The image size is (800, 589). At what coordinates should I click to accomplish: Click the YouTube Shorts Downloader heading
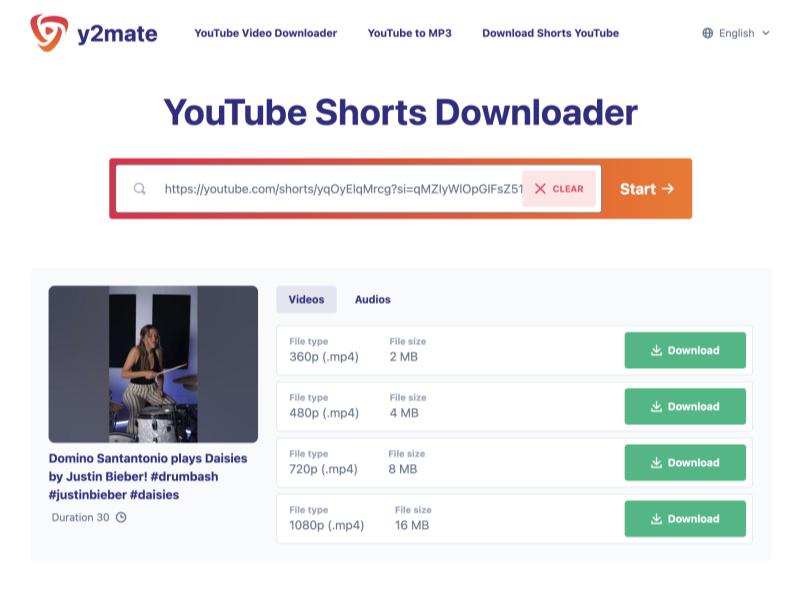pyautogui.click(x=401, y=112)
